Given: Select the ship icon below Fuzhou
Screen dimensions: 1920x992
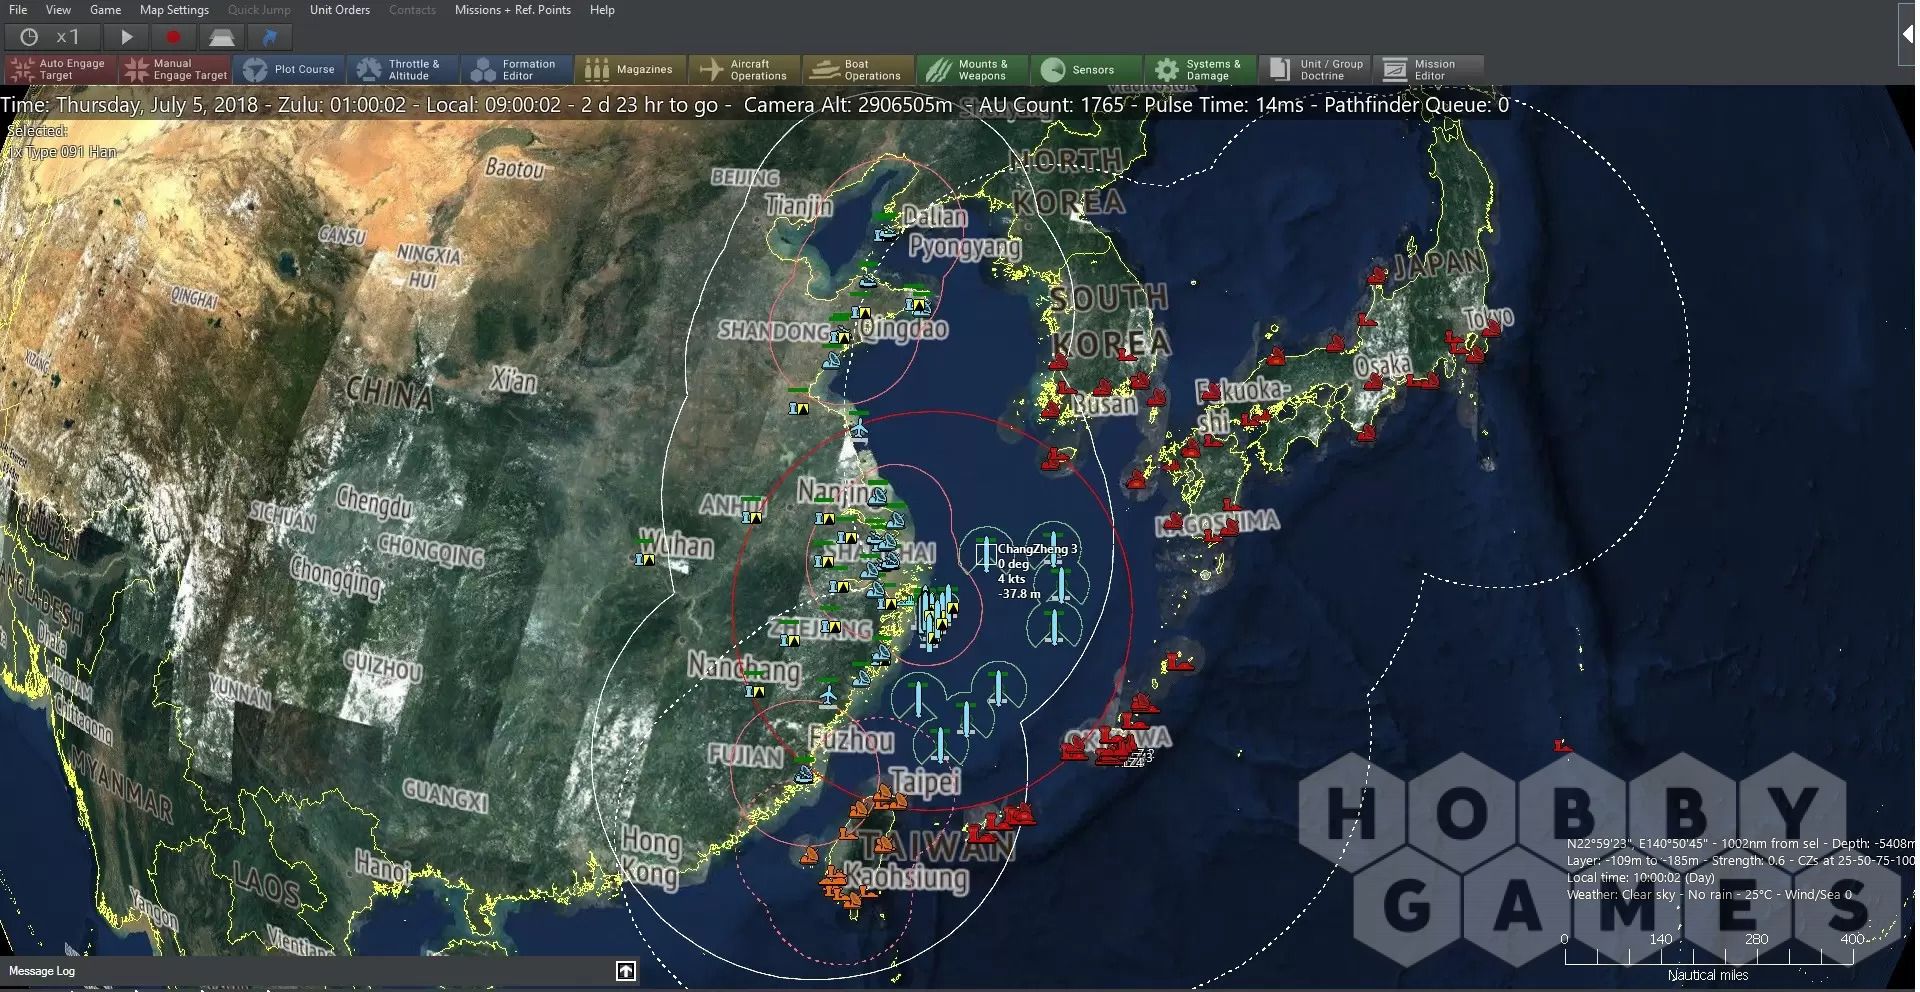Looking at the screenshot, I should [x=803, y=773].
